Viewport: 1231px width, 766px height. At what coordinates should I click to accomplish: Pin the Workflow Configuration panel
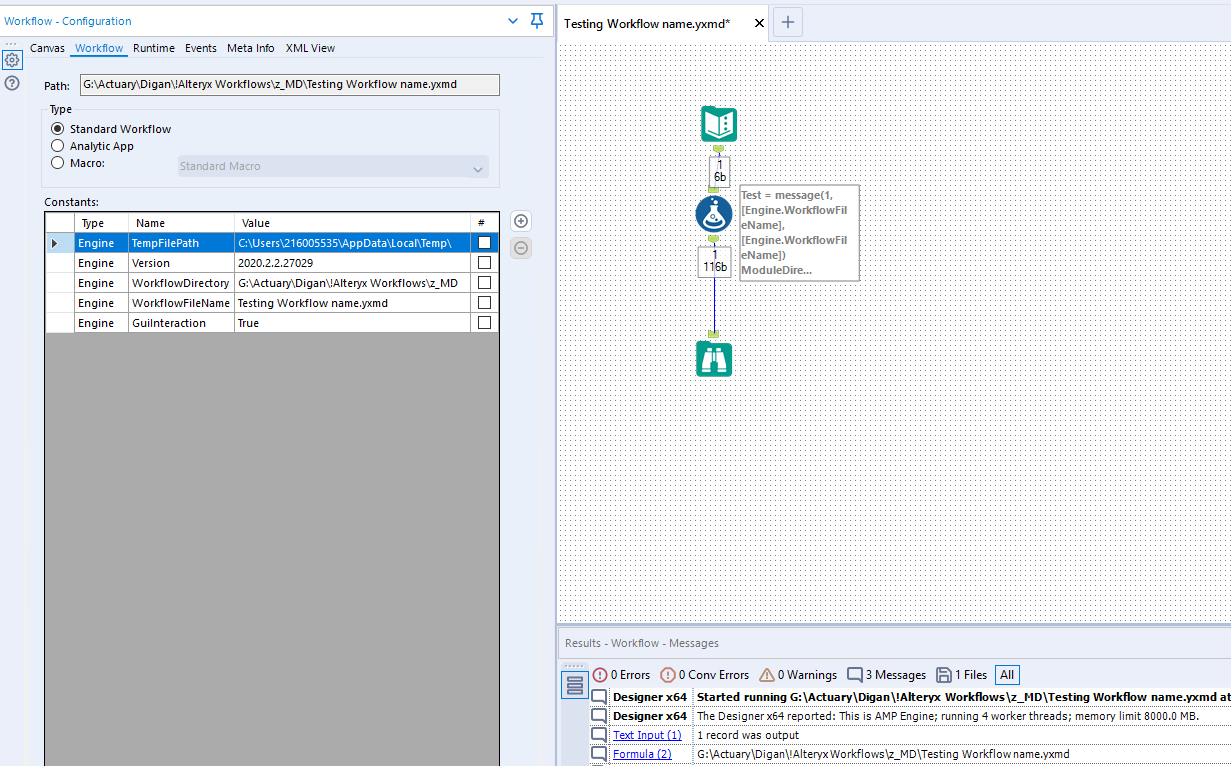pos(537,20)
